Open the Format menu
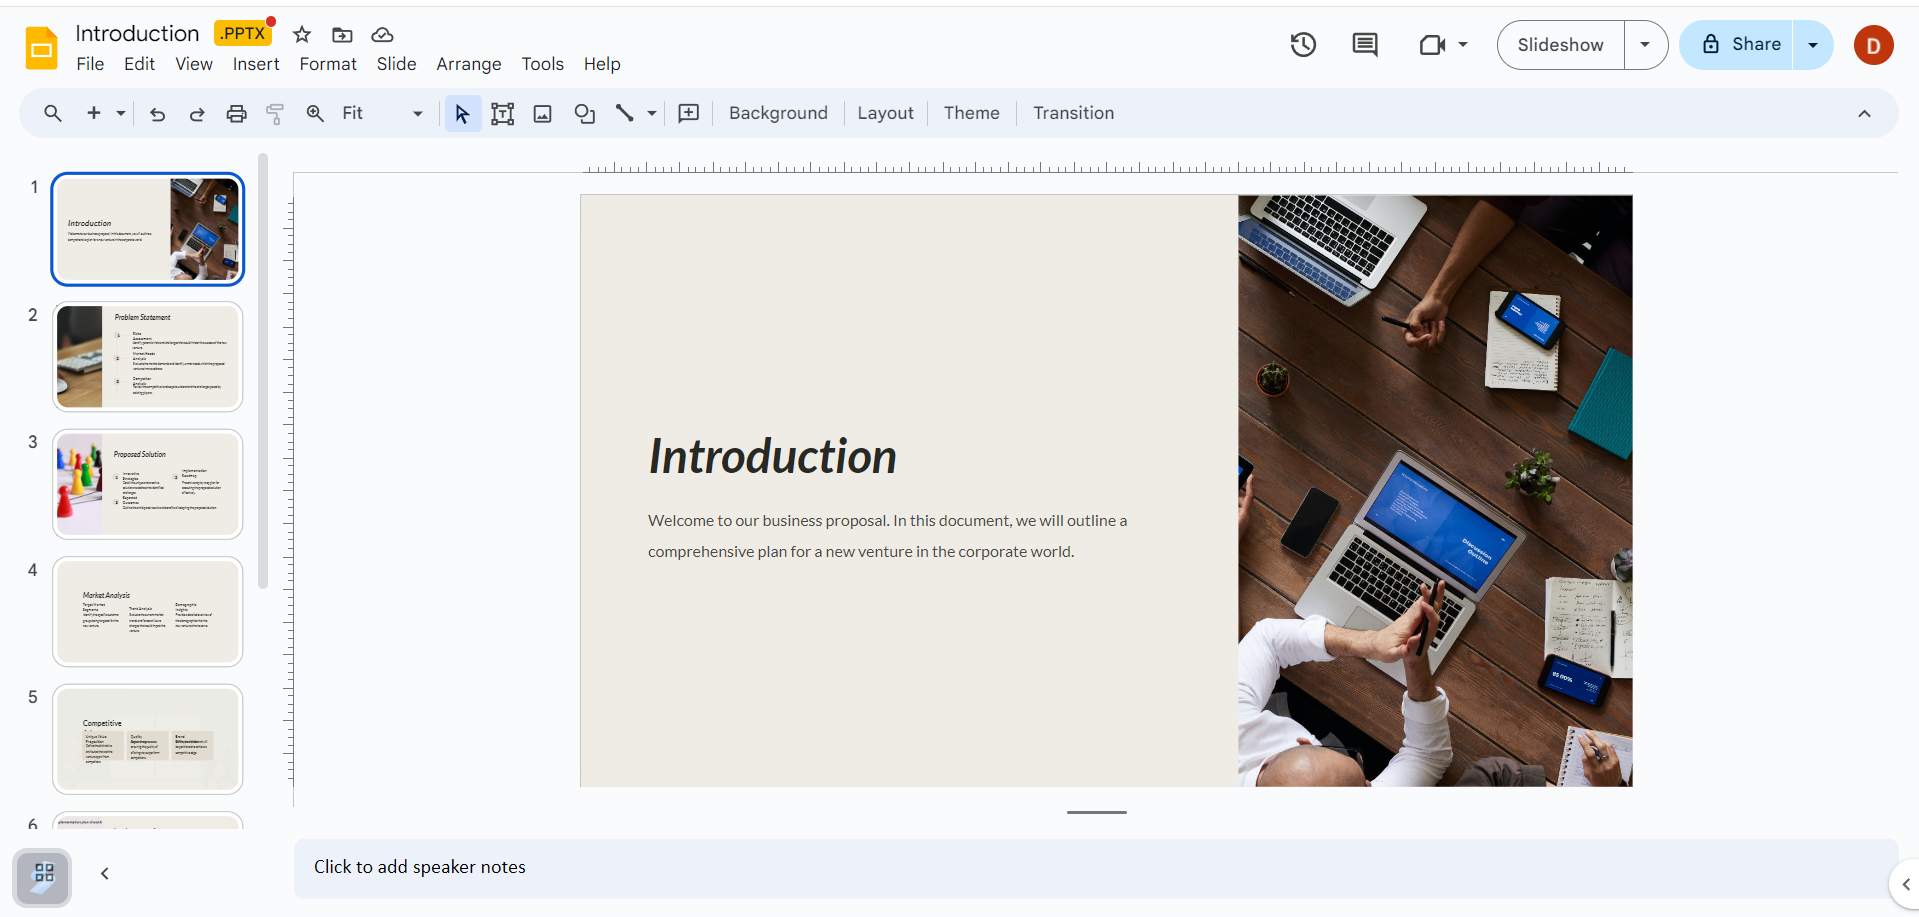The height and width of the screenshot is (917, 1919). click(328, 64)
